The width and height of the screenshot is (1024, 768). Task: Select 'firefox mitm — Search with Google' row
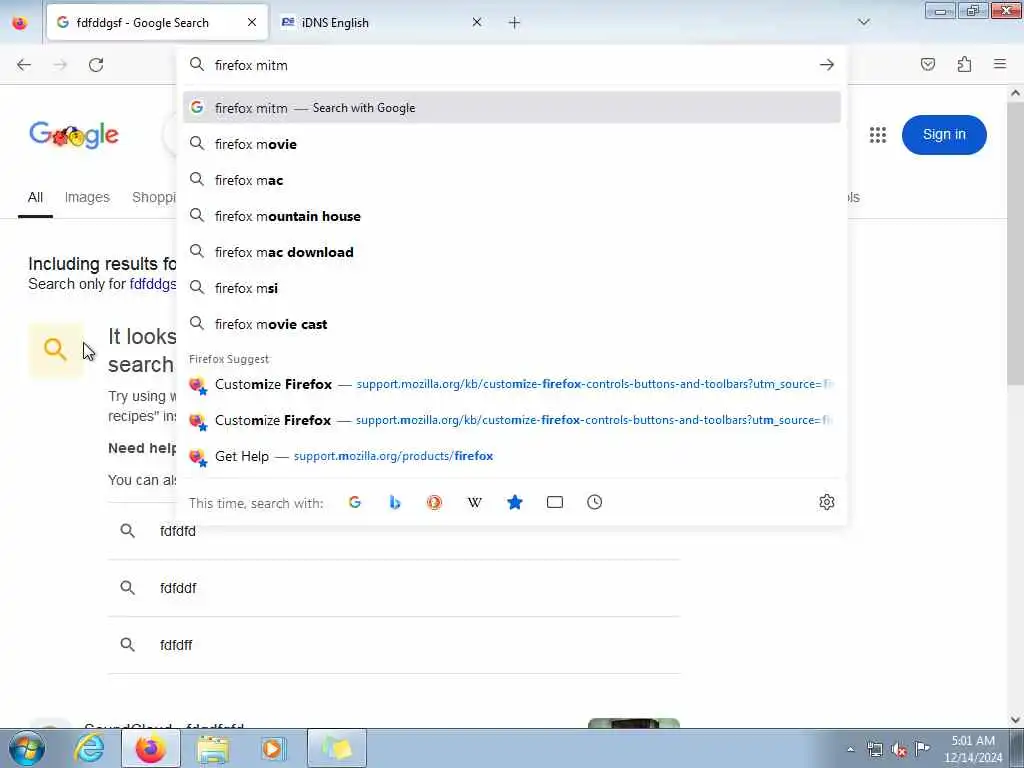(512, 108)
